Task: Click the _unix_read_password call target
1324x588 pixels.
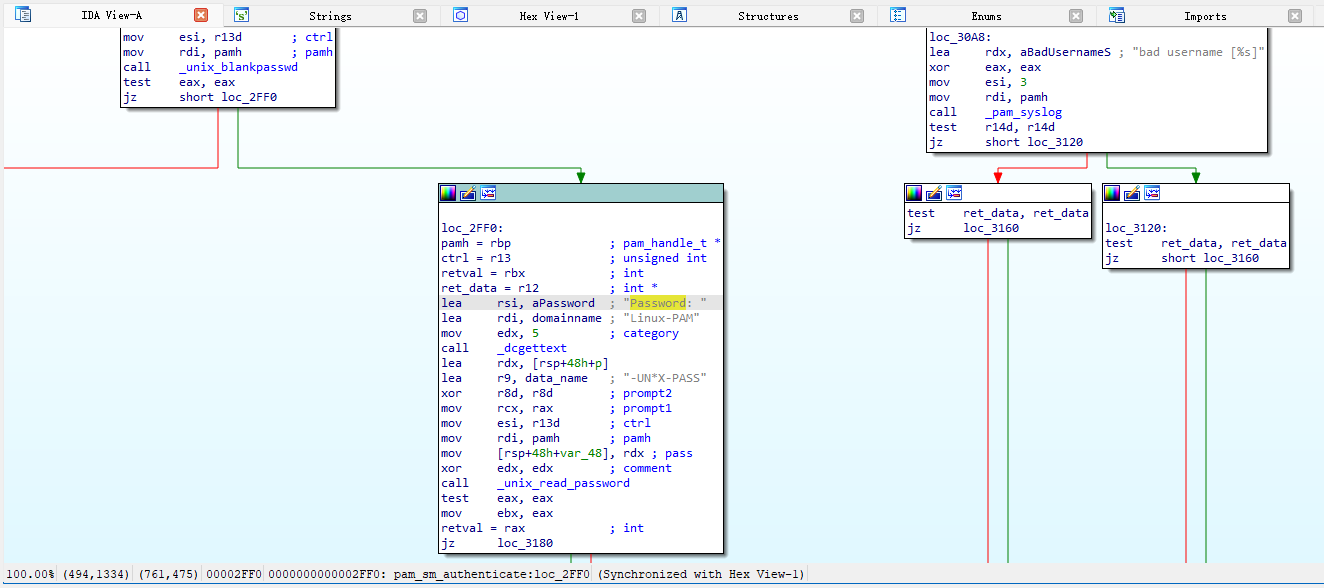Action: tap(563, 483)
